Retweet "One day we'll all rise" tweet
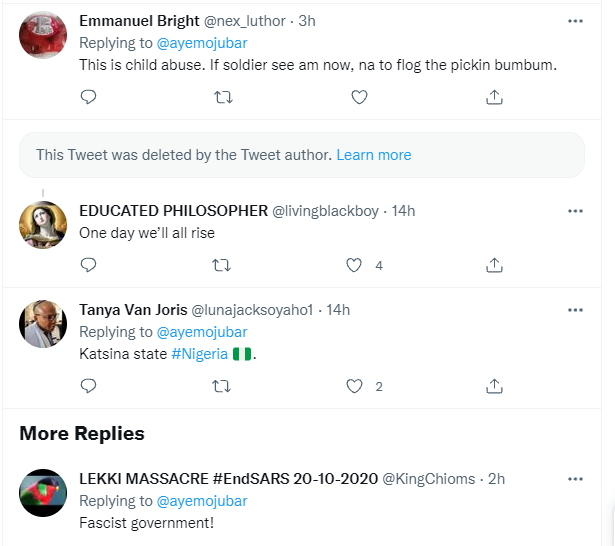The image size is (615, 546). point(224,265)
